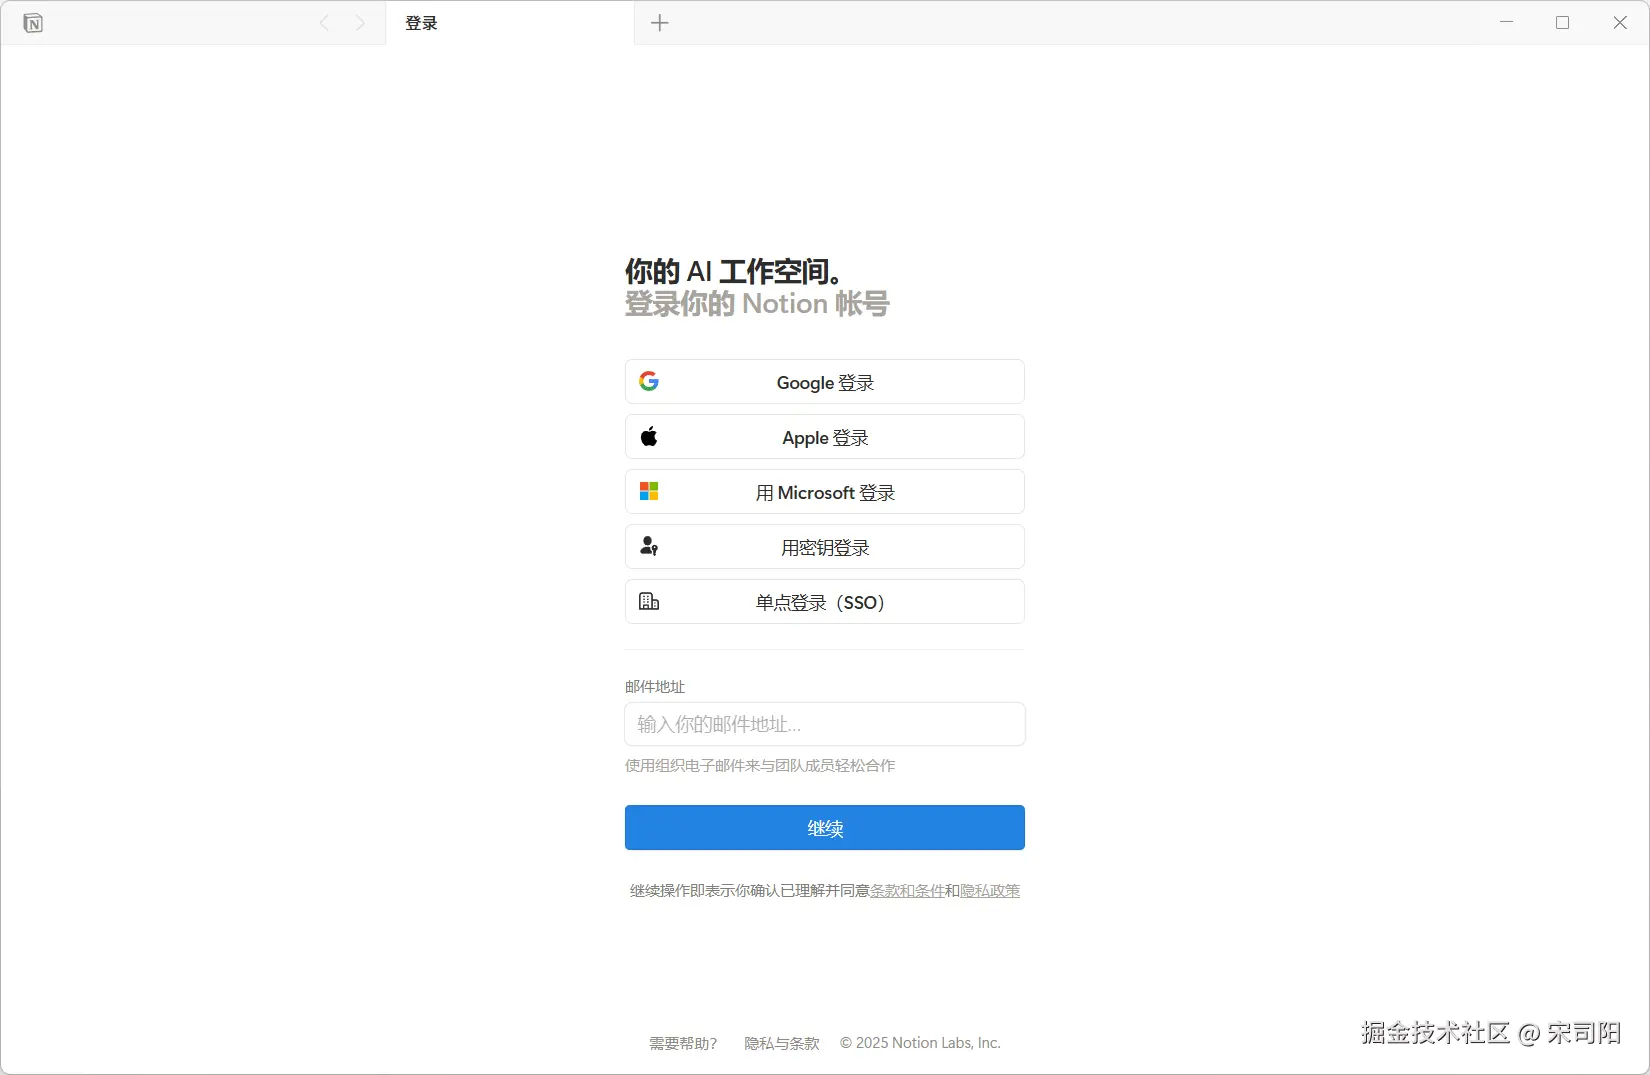Open a new tab with plus icon

point(660,23)
